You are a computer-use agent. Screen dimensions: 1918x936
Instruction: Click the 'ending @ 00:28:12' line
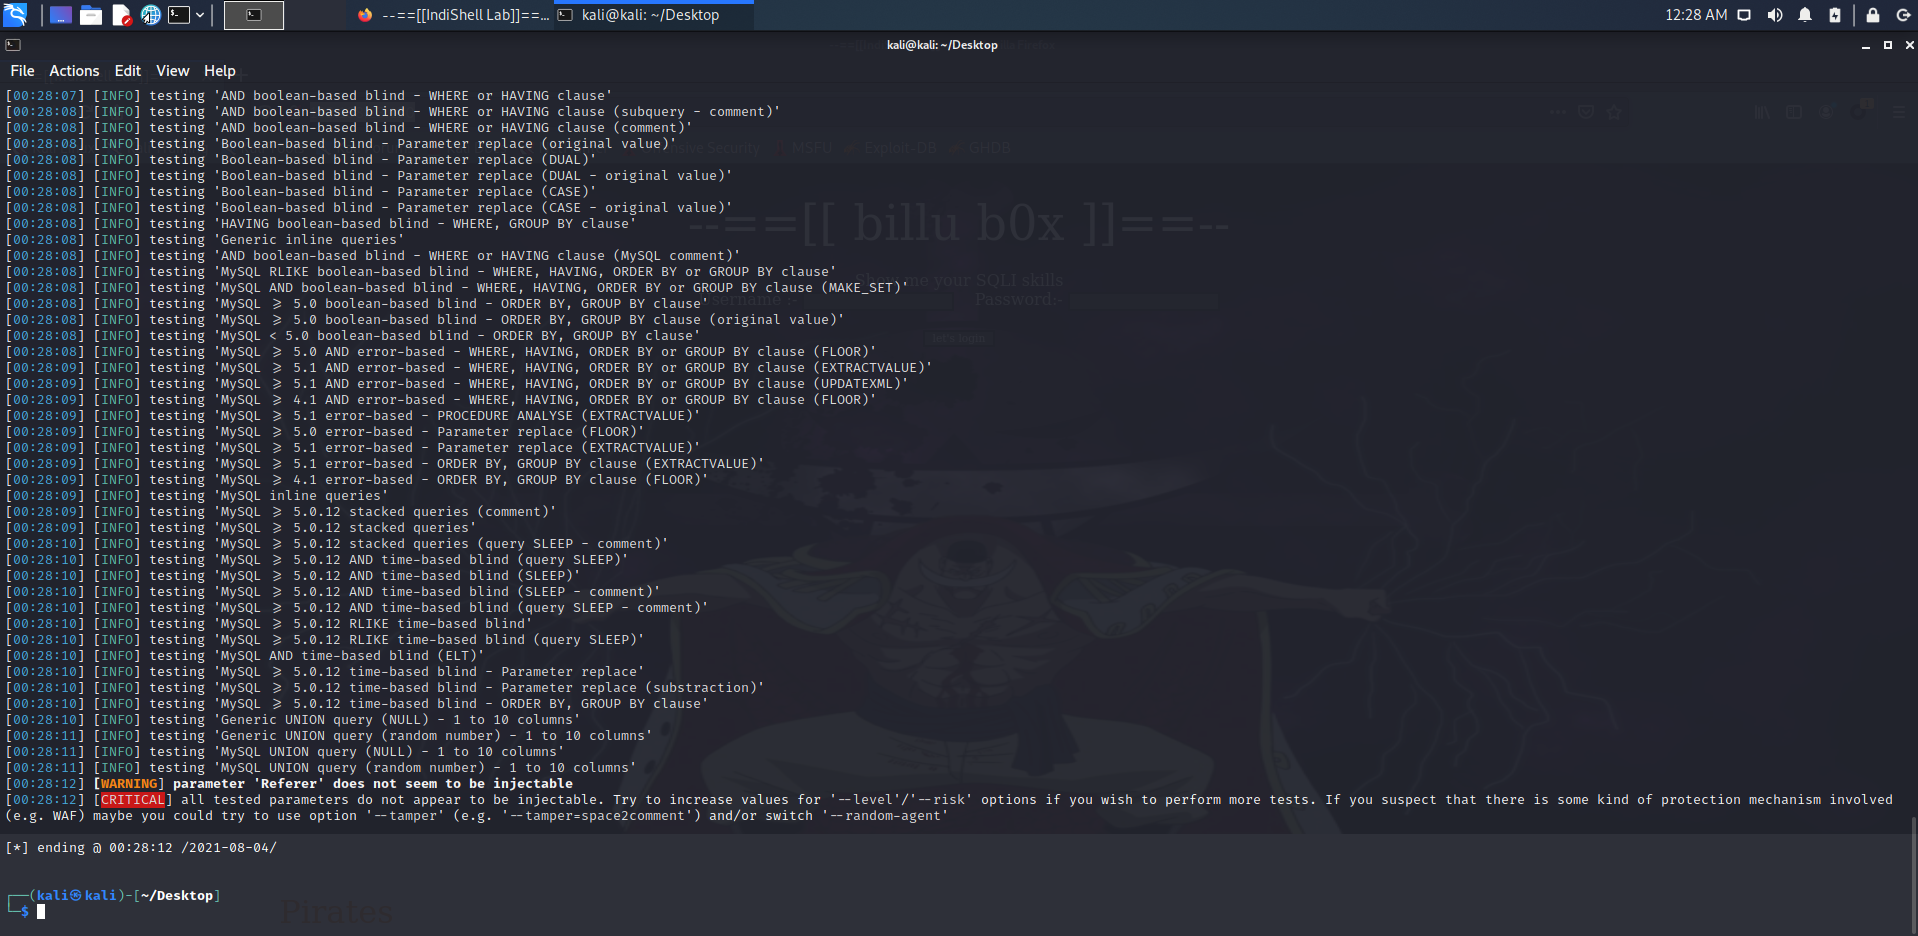click(x=141, y=848)
